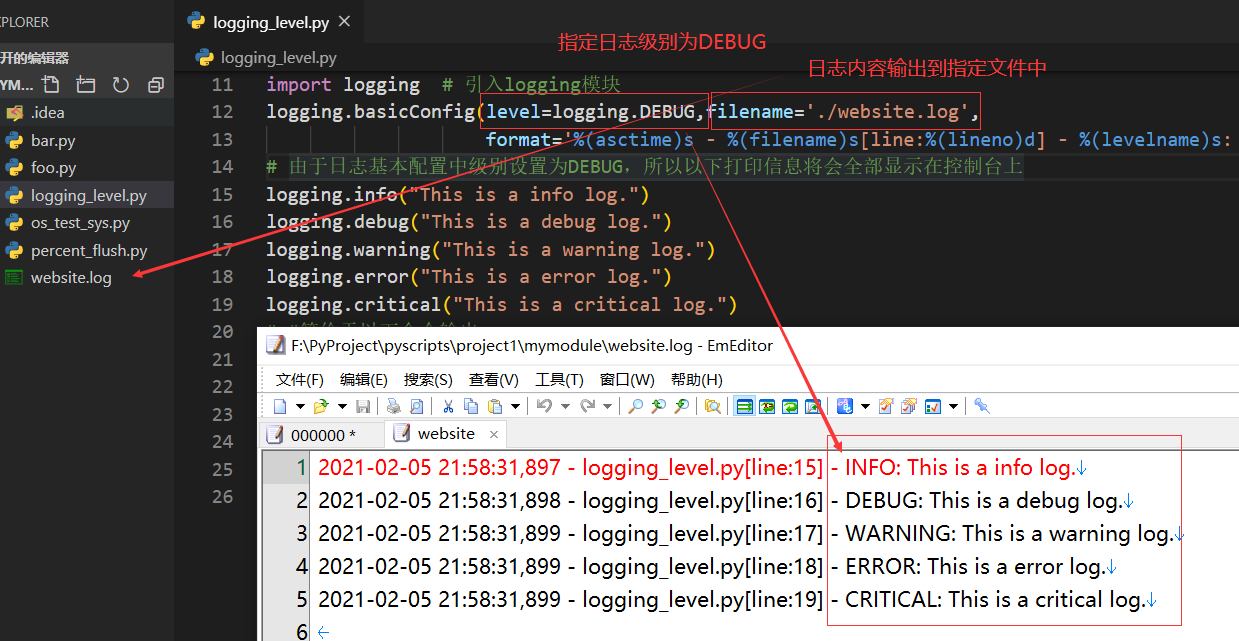
Task: Click the Save floppy icon in EmEditor
Action: (x=363, y=406)
